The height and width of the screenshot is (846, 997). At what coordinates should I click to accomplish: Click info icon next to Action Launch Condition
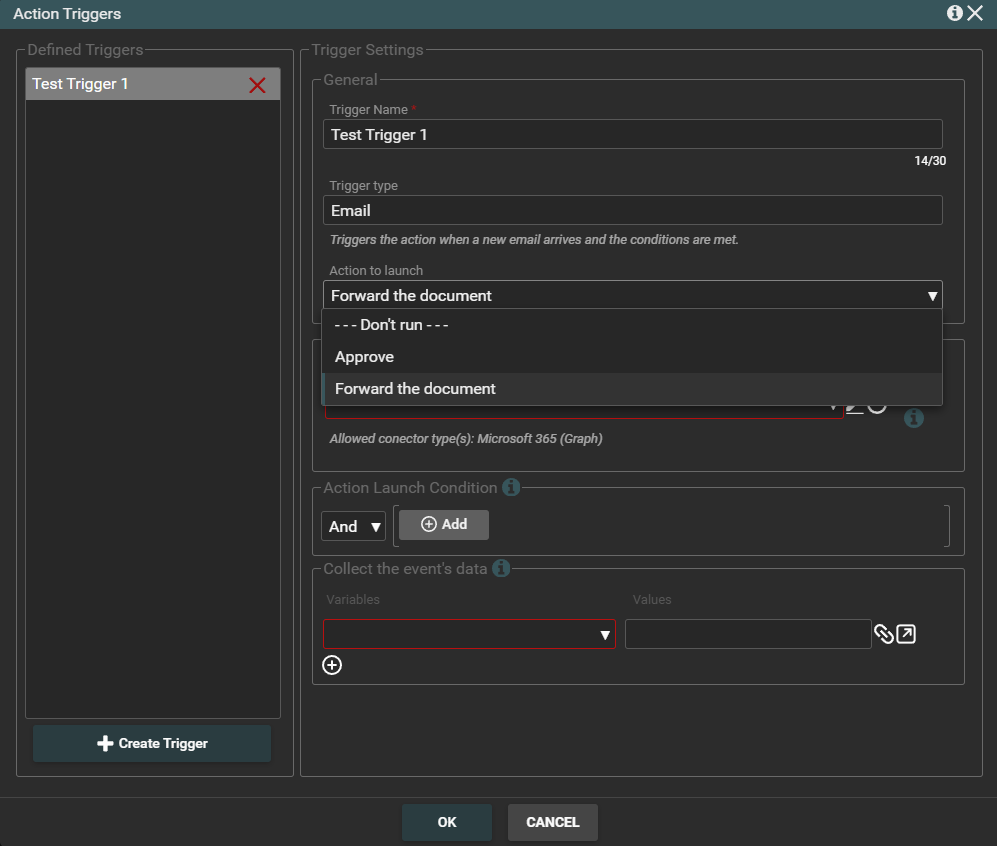pyautogui.click(x=511, y=488)
